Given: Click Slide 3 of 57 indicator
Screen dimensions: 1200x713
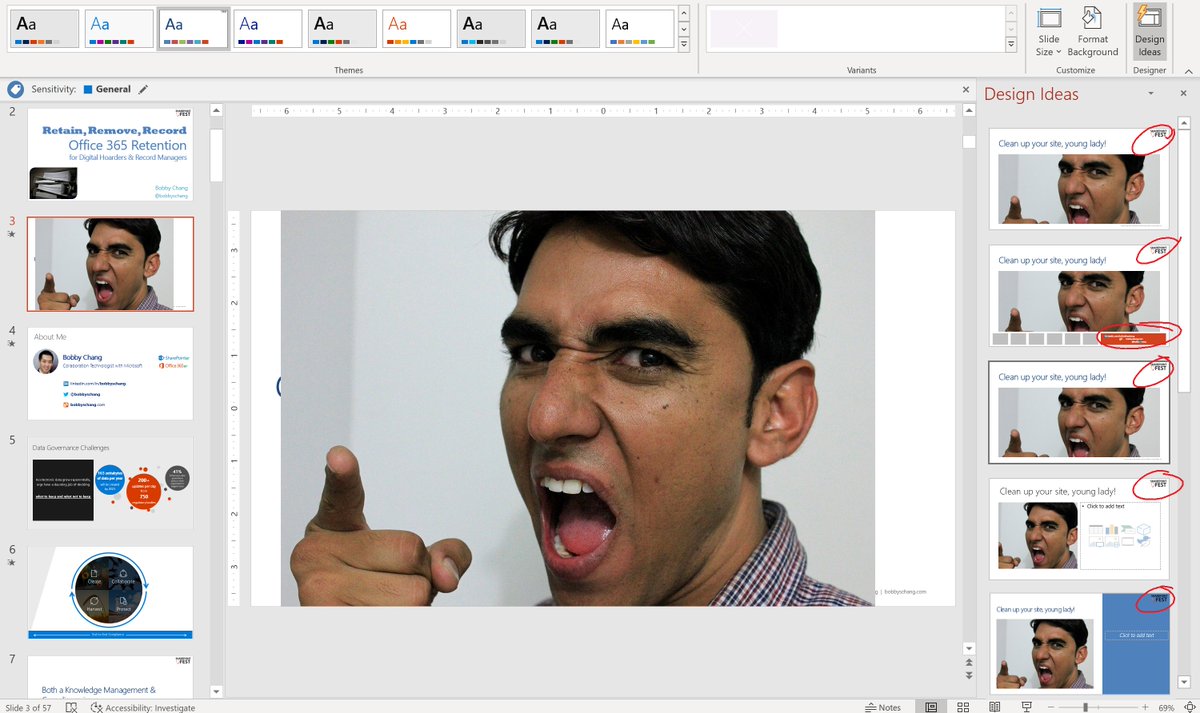Looking at the screenshot, I should [28, 707].
